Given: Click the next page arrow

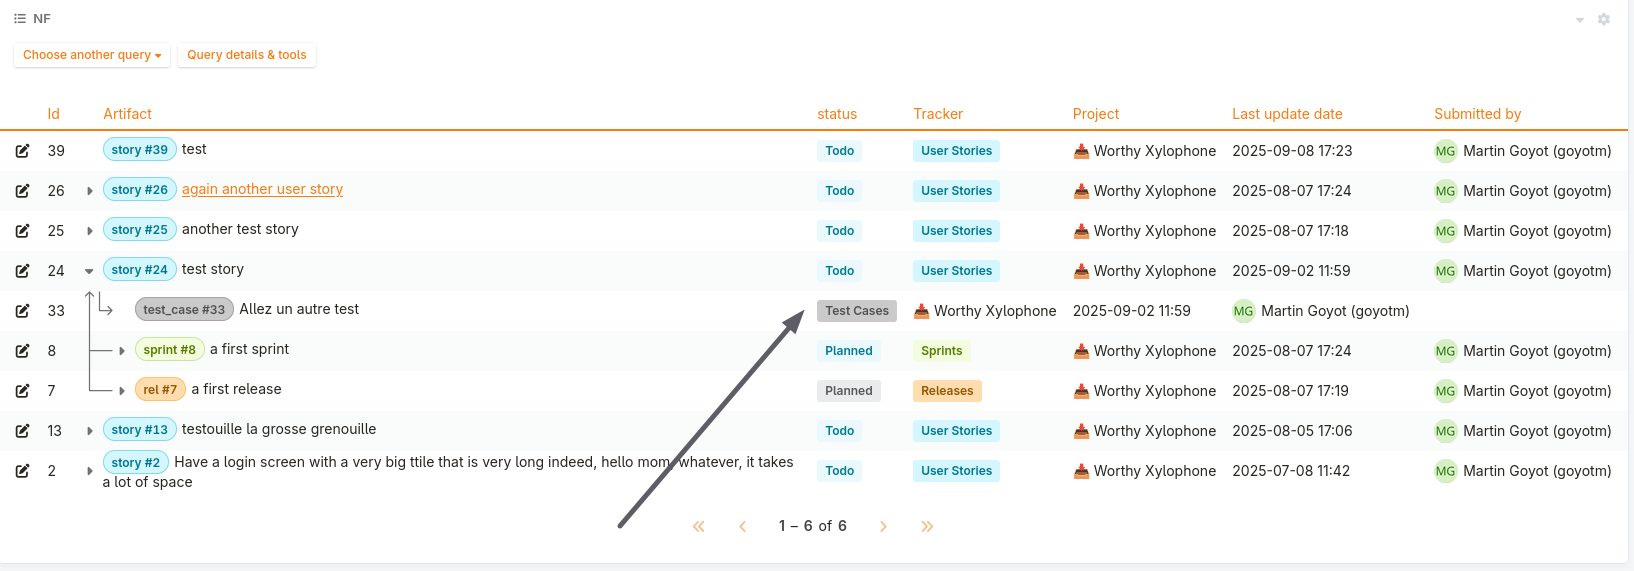Looking at the screenshot, I should pyautogui.click(x=883, y=526).
